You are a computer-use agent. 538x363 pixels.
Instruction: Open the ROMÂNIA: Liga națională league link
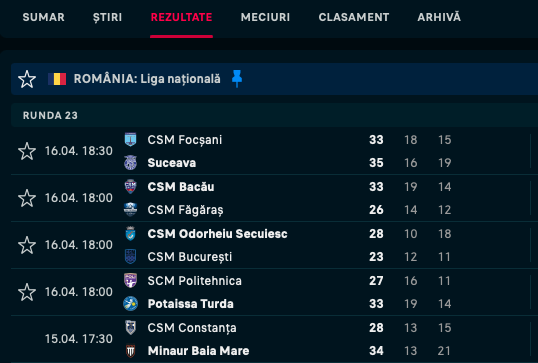coord(147,79)
